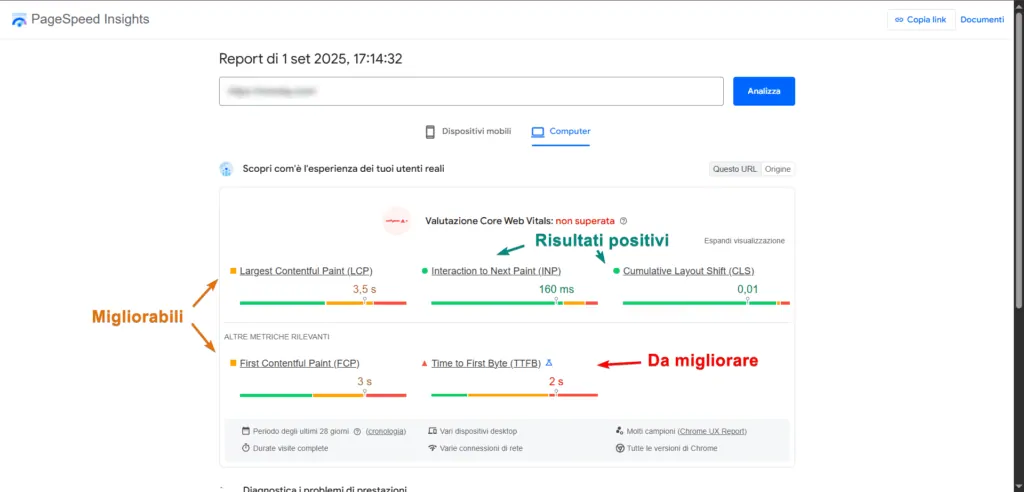Click the URL input field

tap(471, 91)
